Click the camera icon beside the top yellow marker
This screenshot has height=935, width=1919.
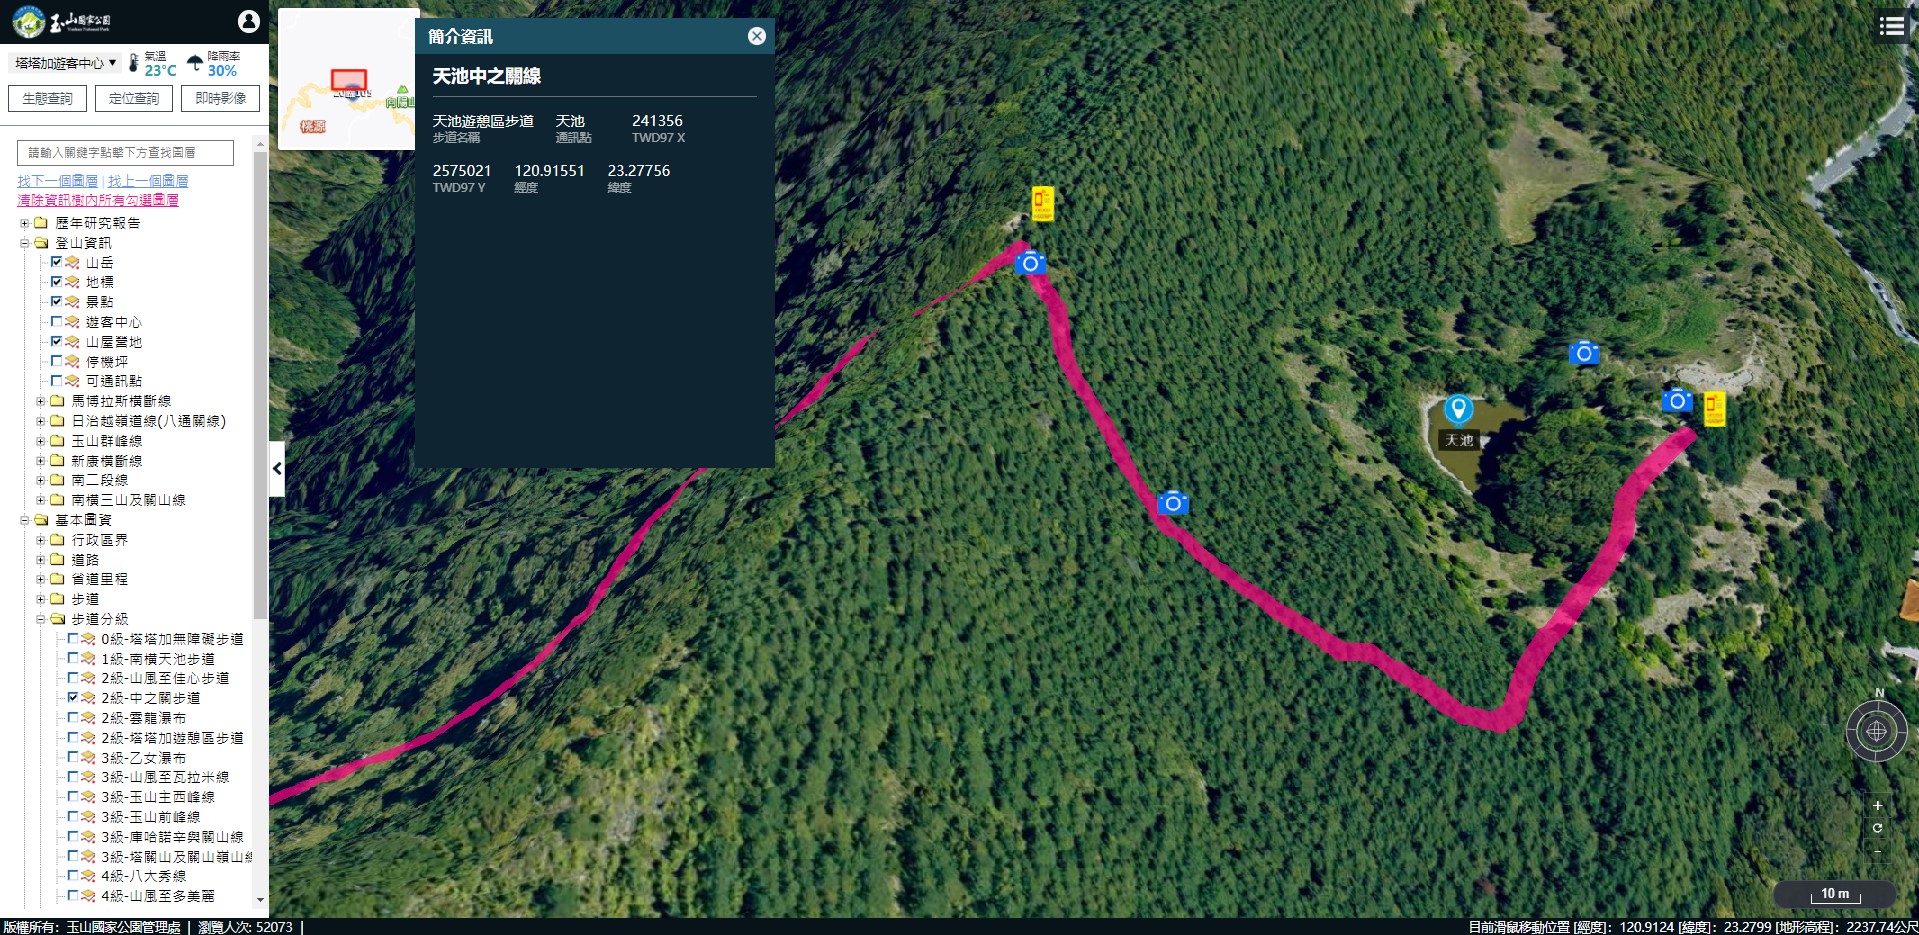[x=1030, y=263]
